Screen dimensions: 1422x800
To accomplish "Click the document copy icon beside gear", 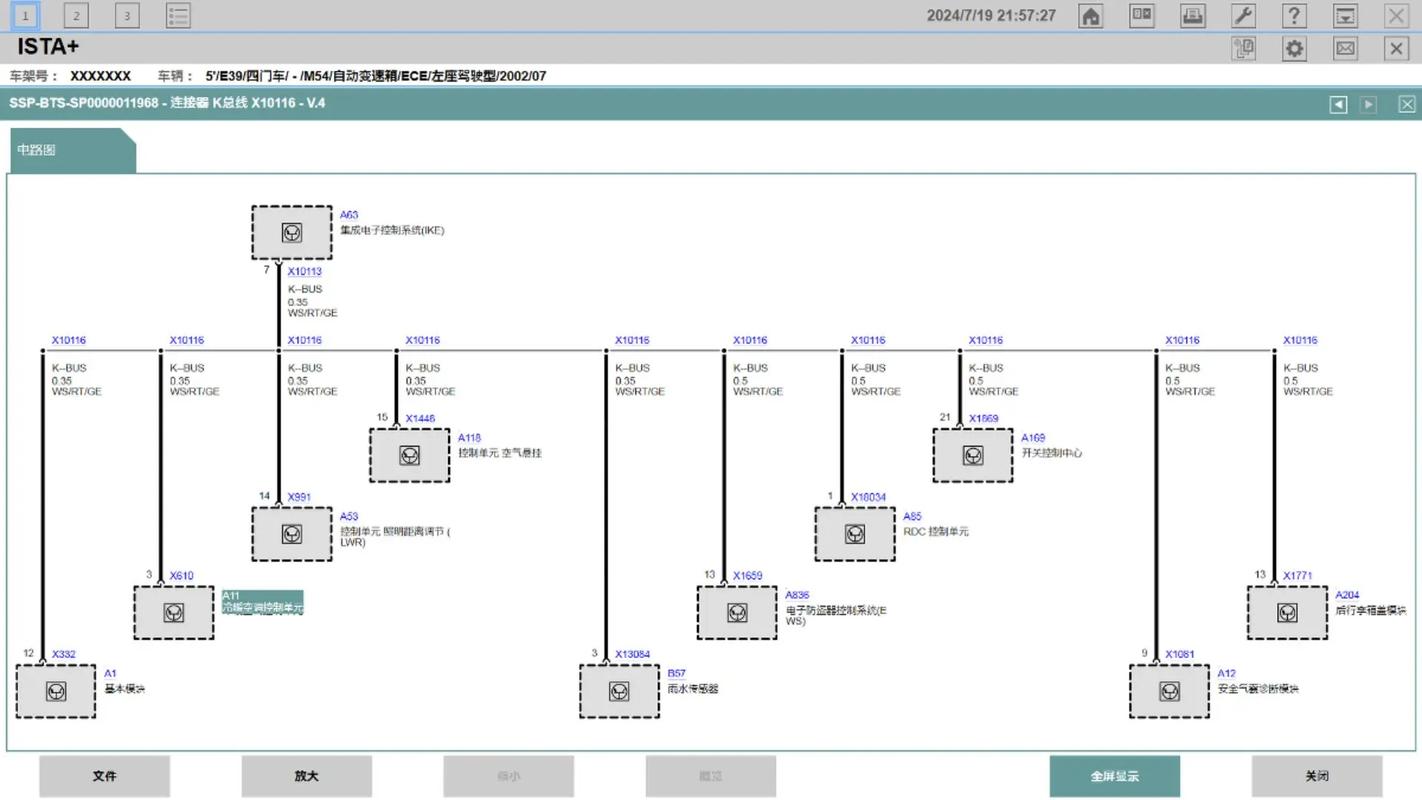I will tap(1243, 48).
